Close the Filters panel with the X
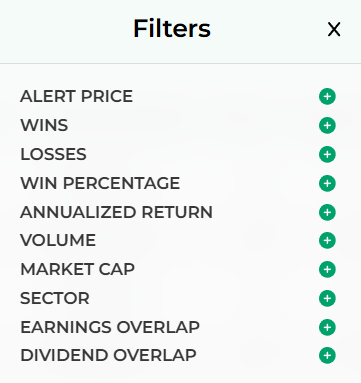This screenshot has width=361, height=383. (334, 29)
